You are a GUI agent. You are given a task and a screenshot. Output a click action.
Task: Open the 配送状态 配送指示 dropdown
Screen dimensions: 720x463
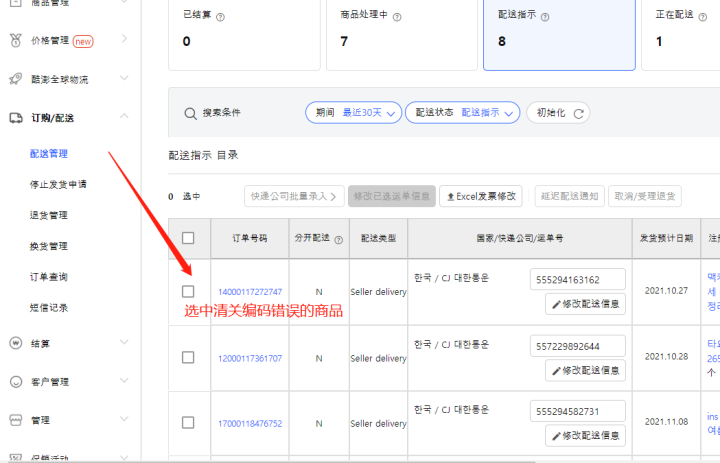coord(462,113)
